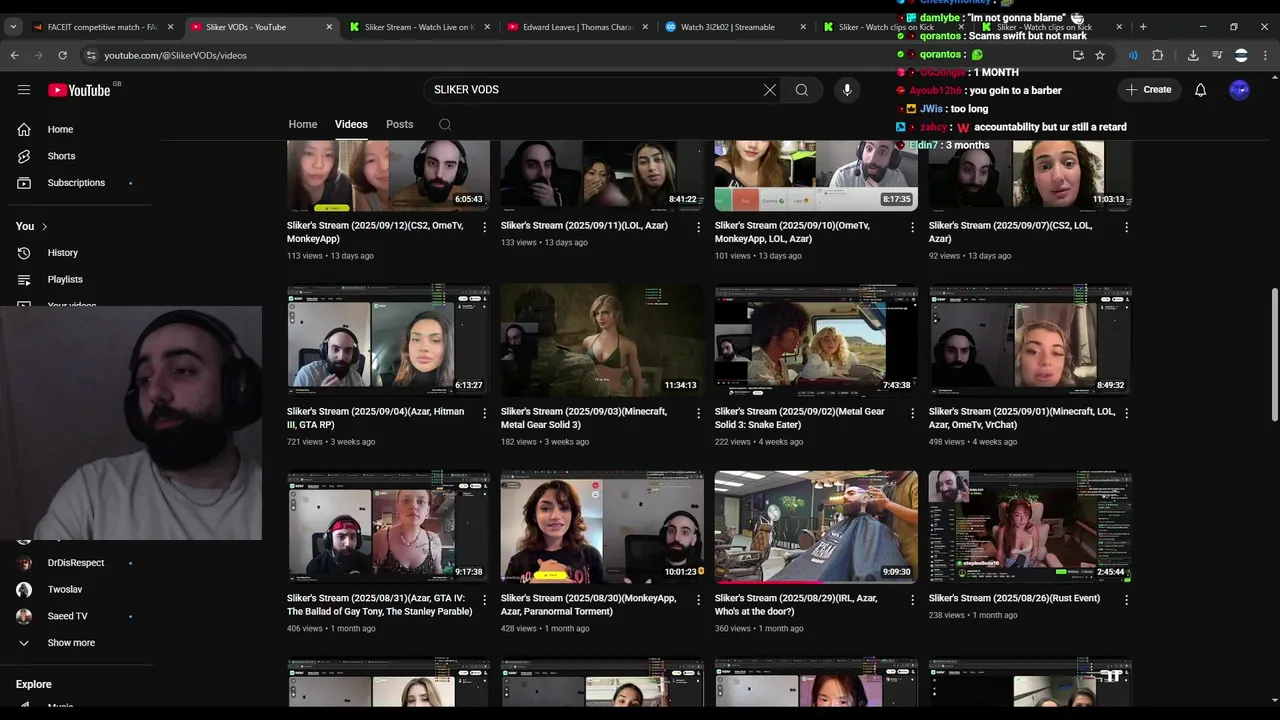Viewport: 1280px width, 720px height.
Task: Click the magnifier search button
Action: coord(802,90)
